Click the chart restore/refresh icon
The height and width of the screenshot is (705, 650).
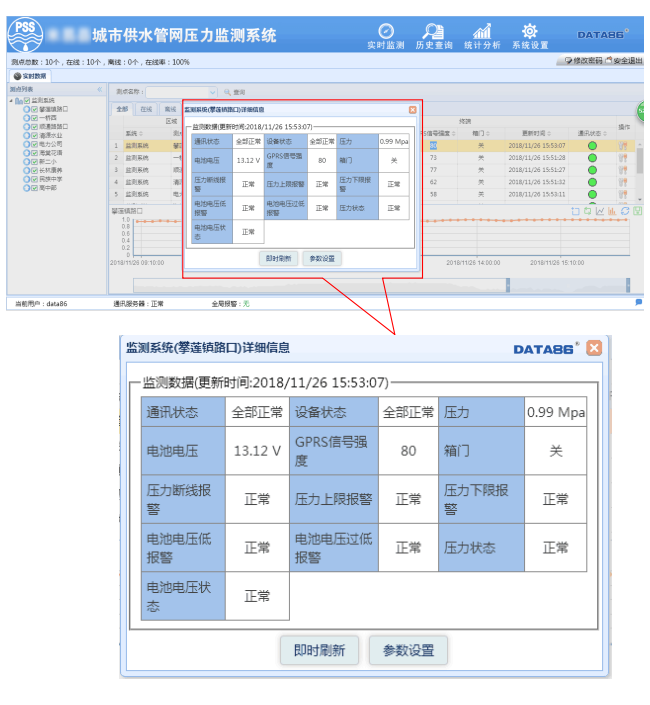click(624, 211)
